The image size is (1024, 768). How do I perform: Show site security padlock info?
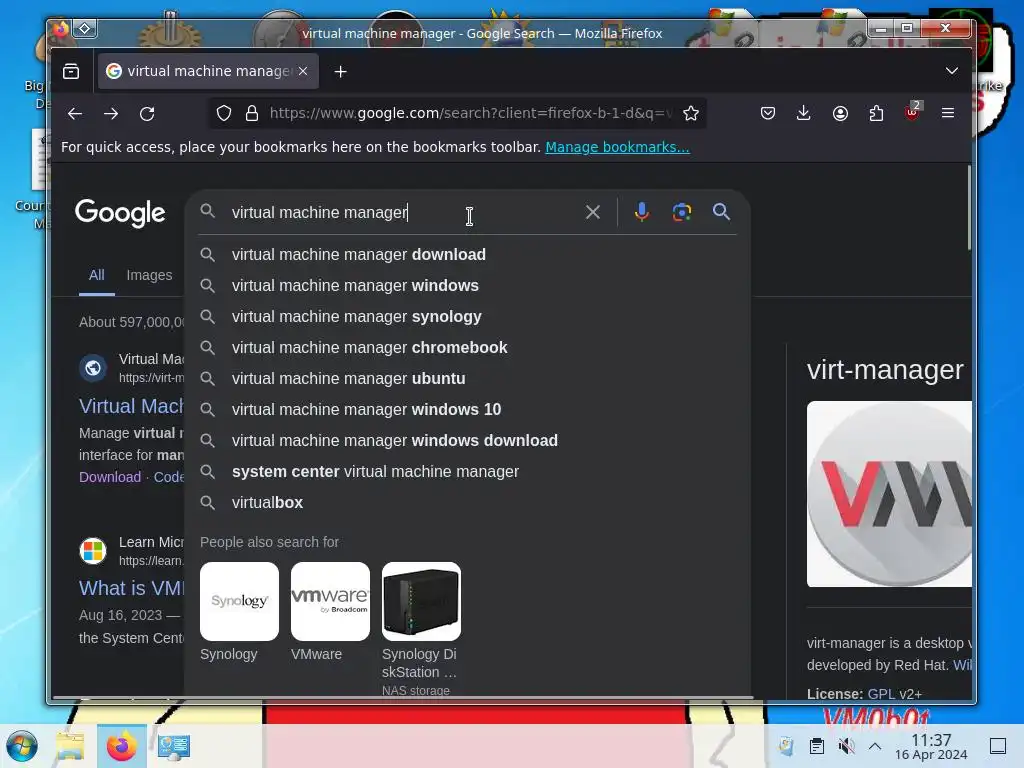pyautogui.click(x=252, y=114)
